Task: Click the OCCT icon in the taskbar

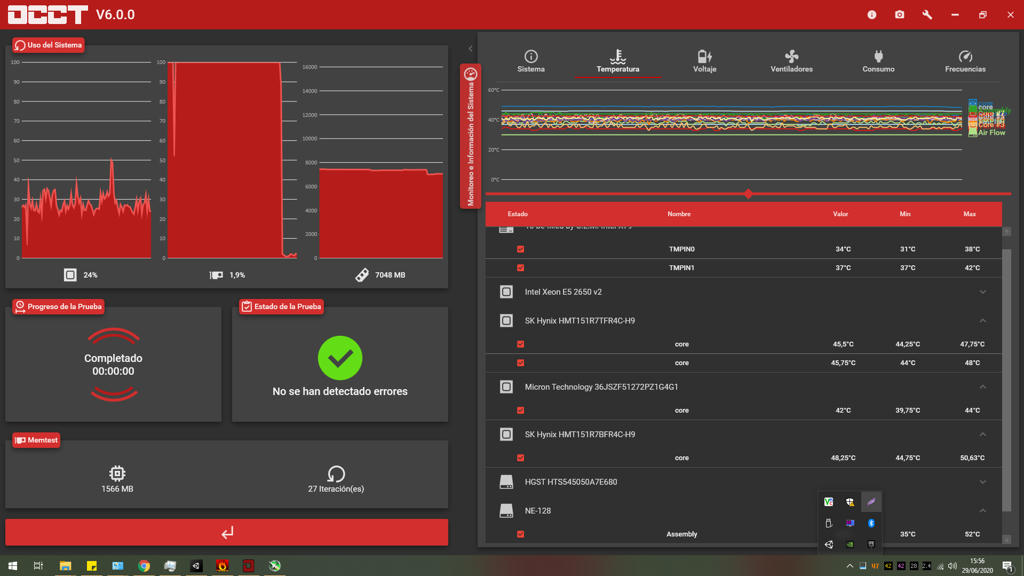Action: 248,566
